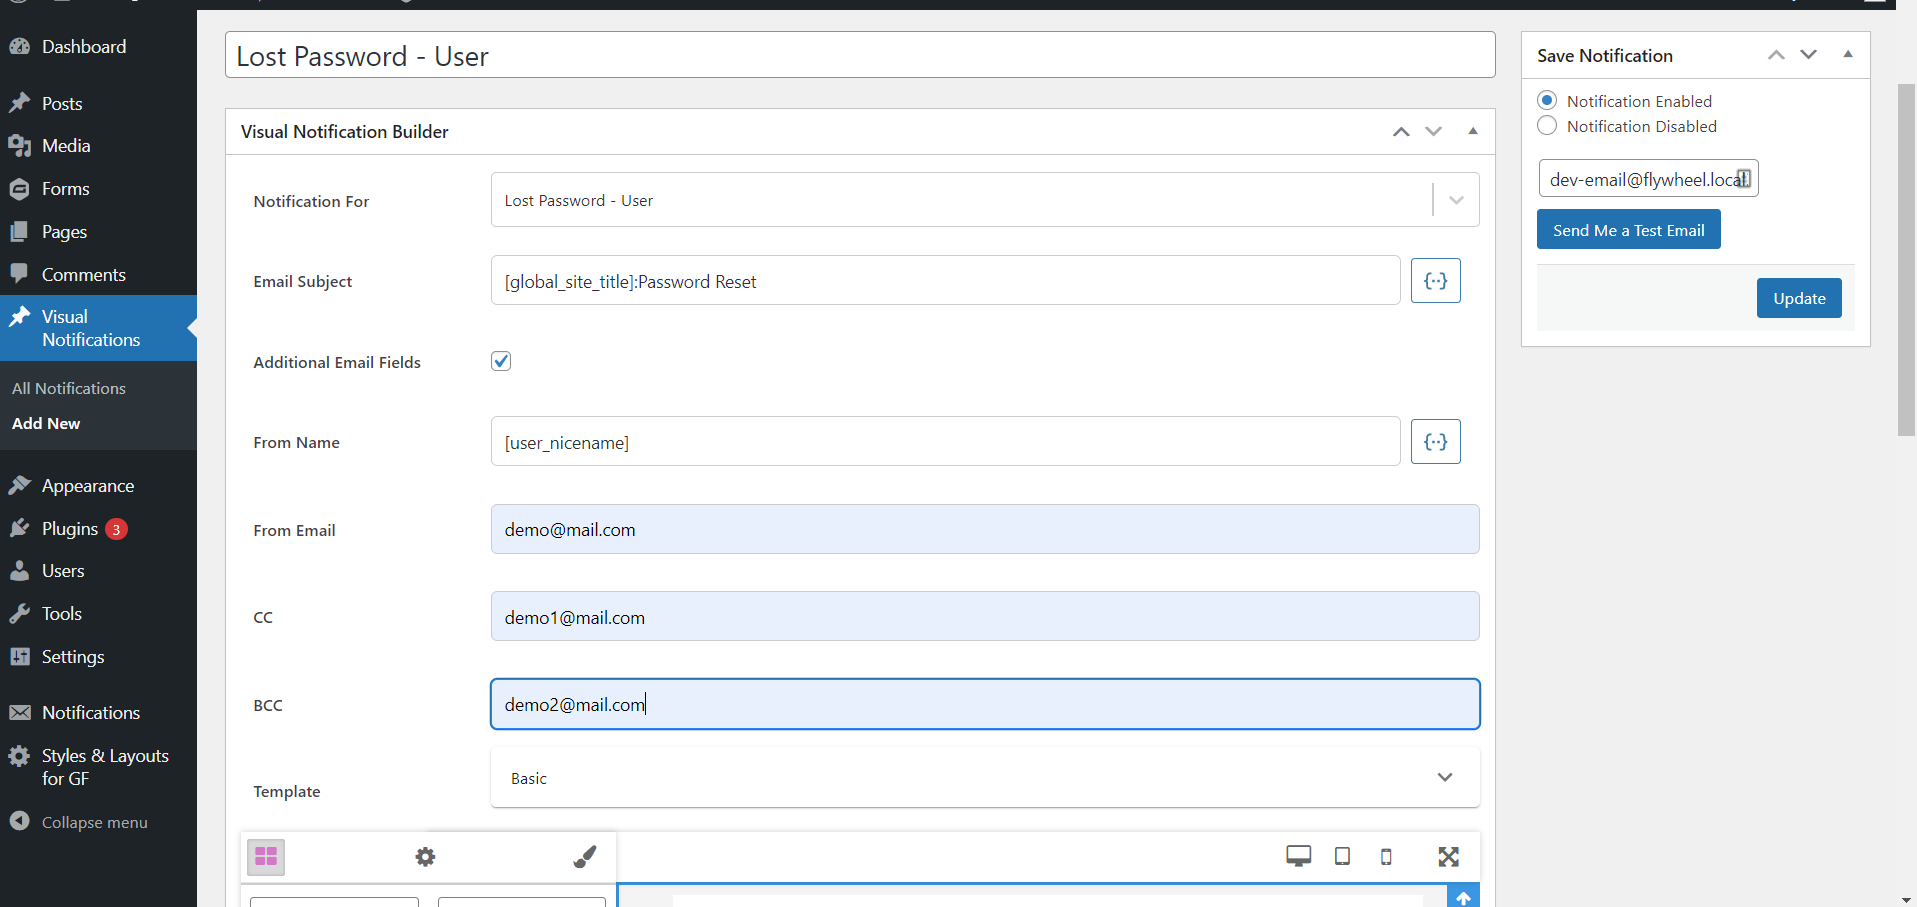The image size is (1917, 907).
Task: Click the Forms sidebar icon
Action: 19,188
